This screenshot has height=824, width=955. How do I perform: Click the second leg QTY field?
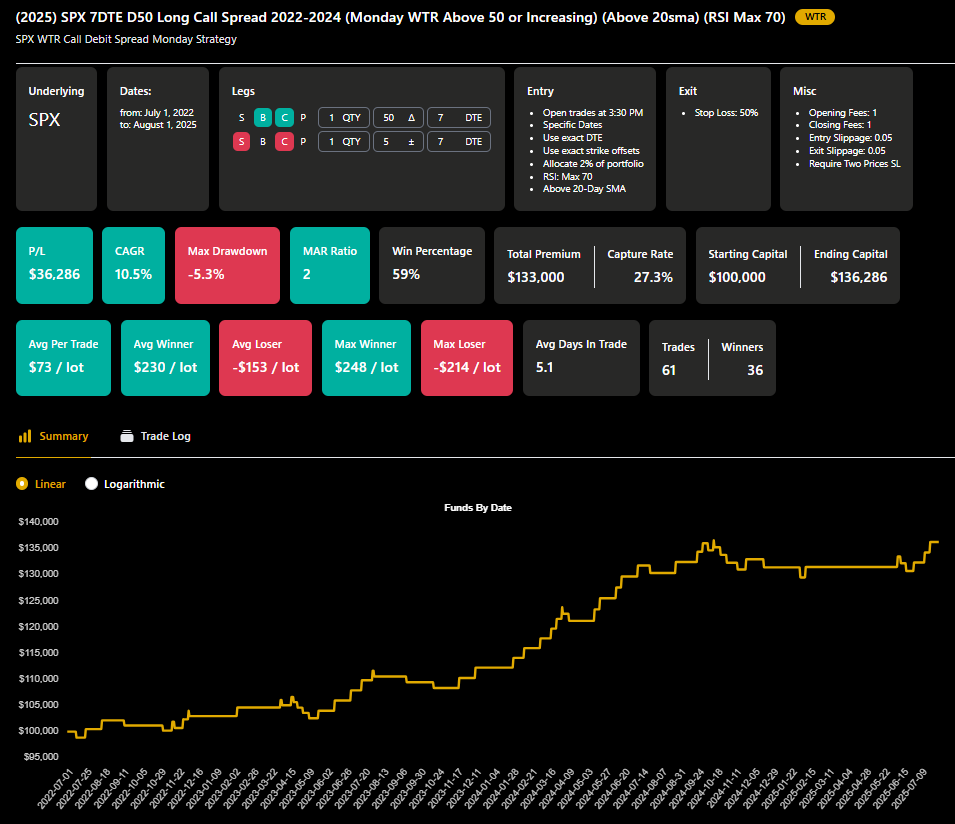pyautogui.click(x=344, y=141)
